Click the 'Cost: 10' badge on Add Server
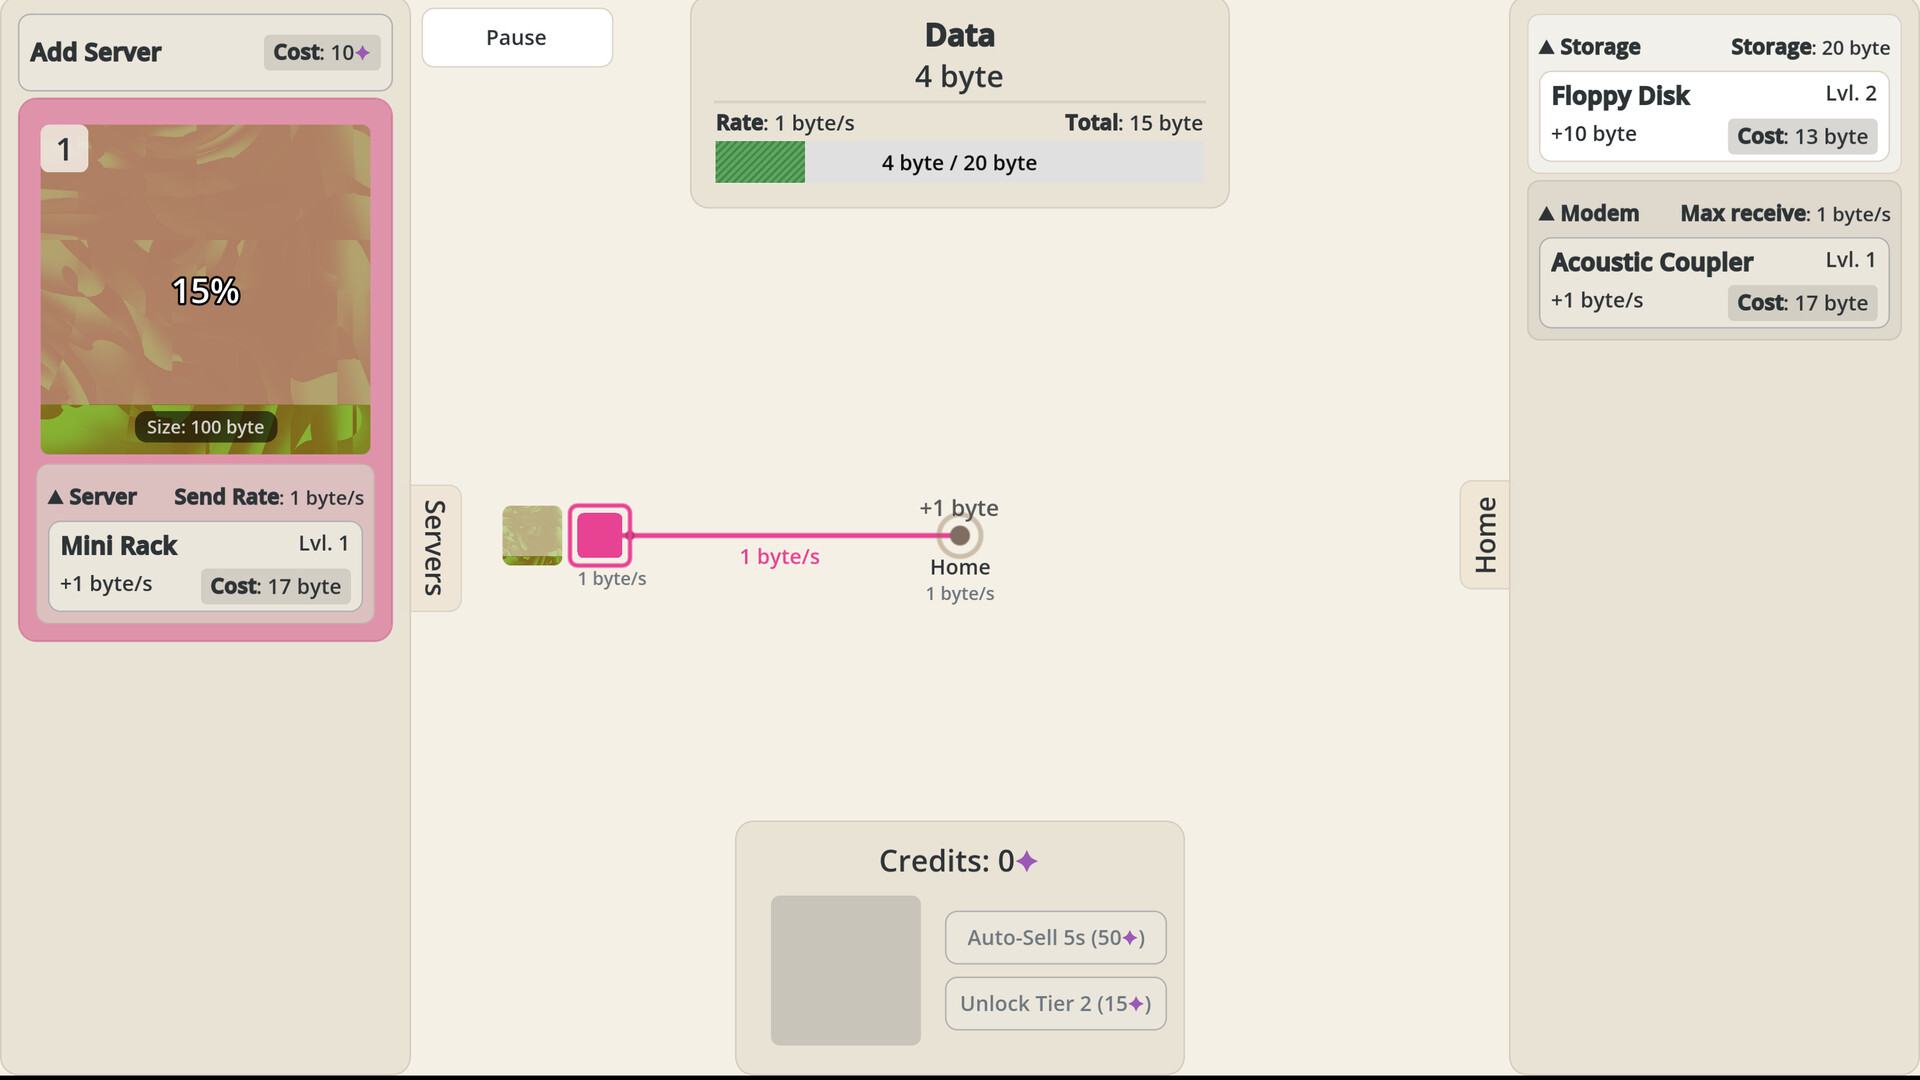This screenshot has height=1080, width=1920. tap(322, 52)
